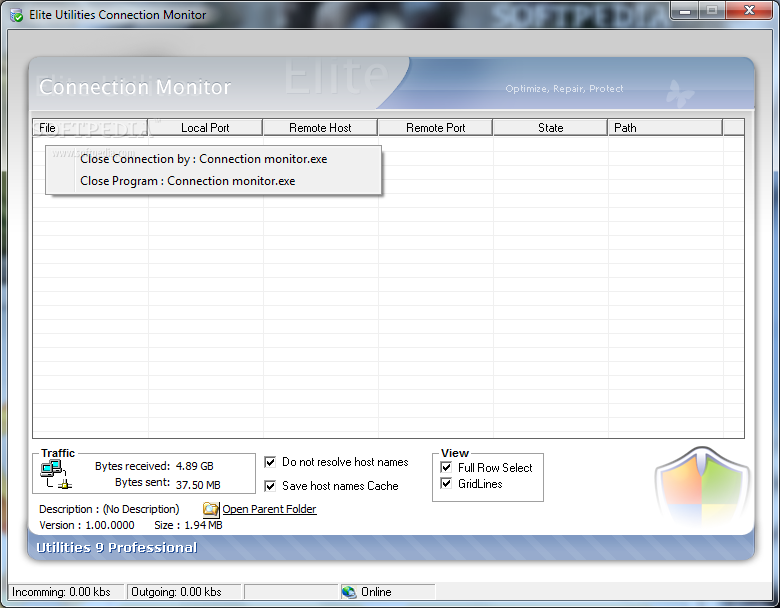Sort by Path column header
Screen dimensions: 780x608
[x=665, y=127]
